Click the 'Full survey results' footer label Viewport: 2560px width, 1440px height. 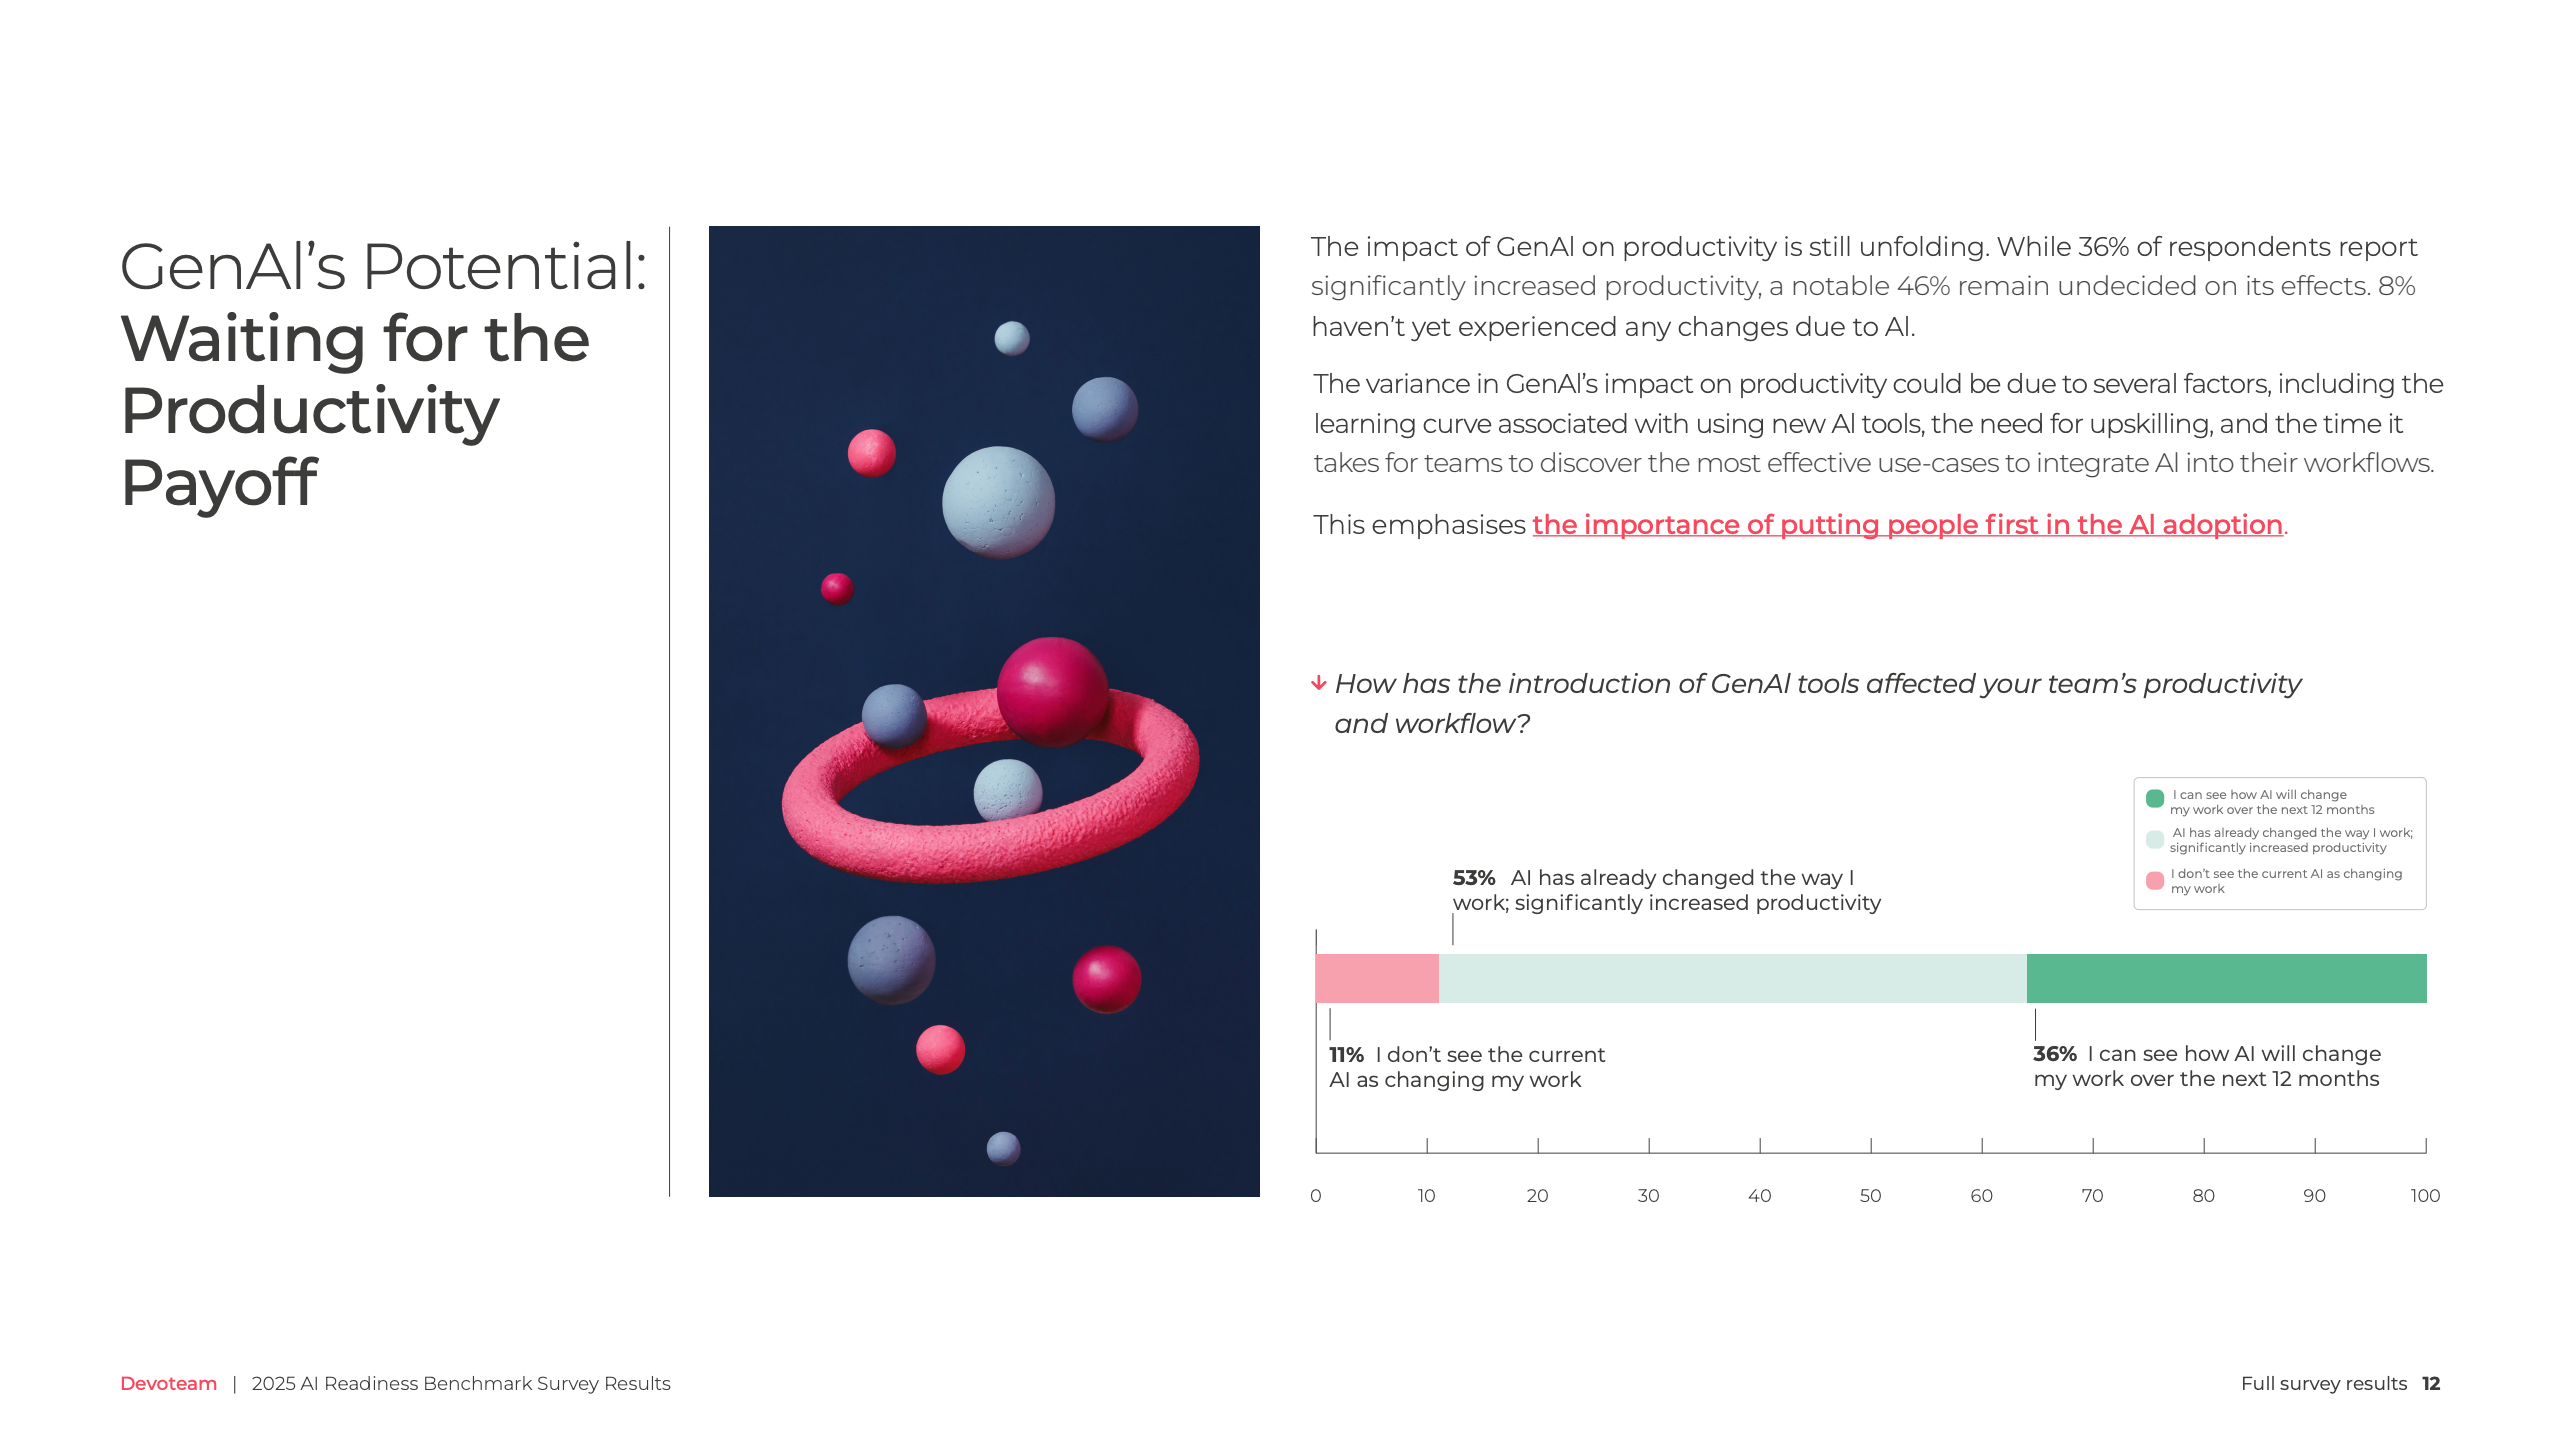coord(2323,1383)
